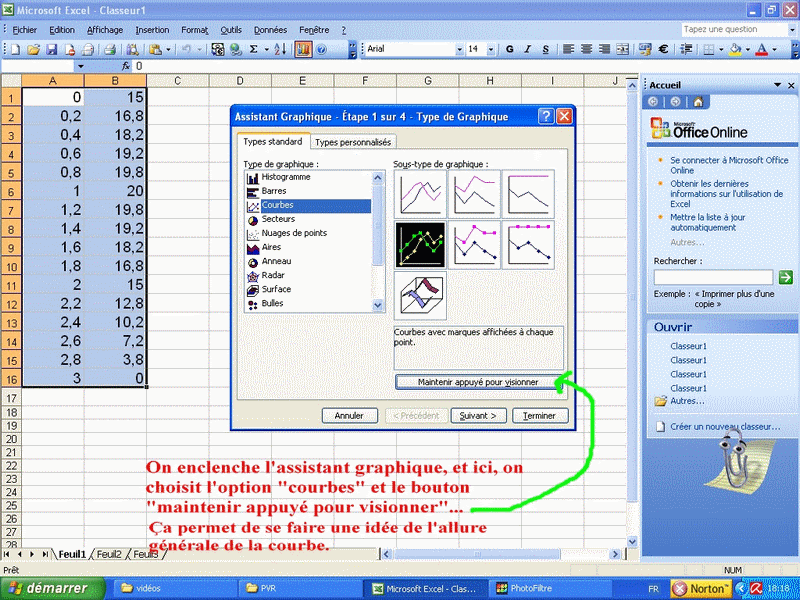The image size is (800, 600).
Task: Create a new workbook with the New icon
Action: coord(15,49)
